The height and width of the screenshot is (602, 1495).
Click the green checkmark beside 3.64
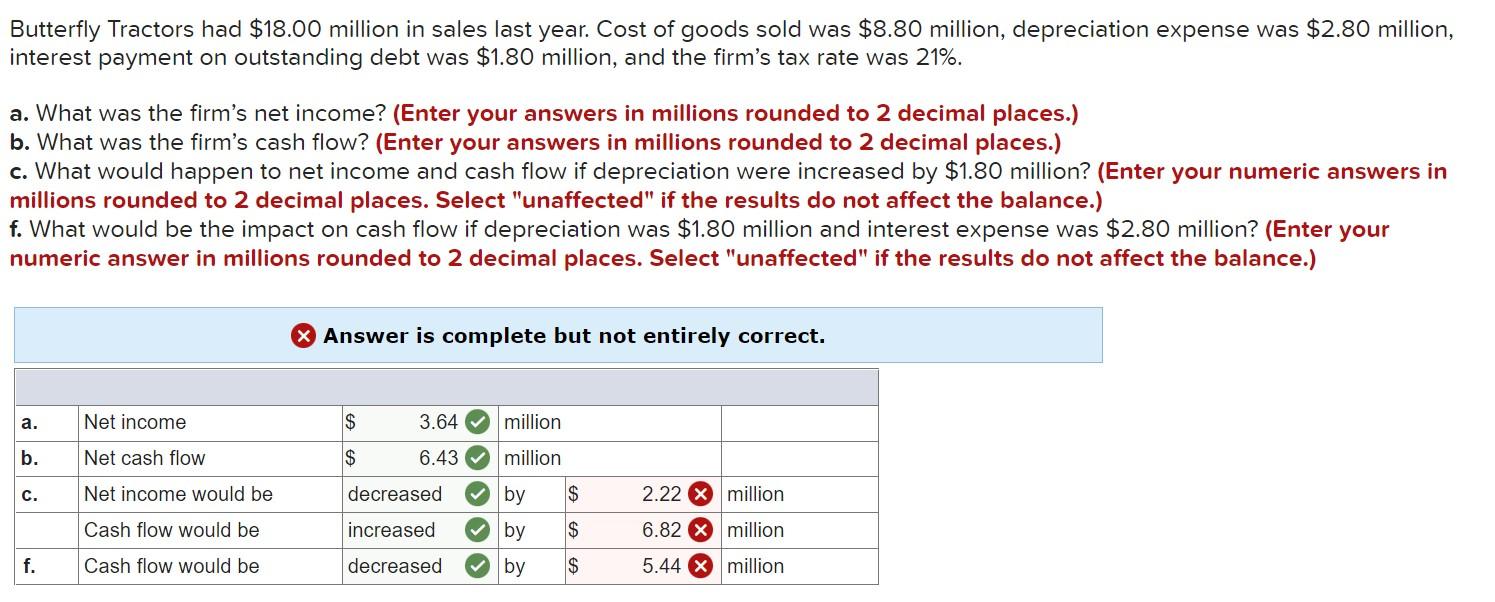475,422
